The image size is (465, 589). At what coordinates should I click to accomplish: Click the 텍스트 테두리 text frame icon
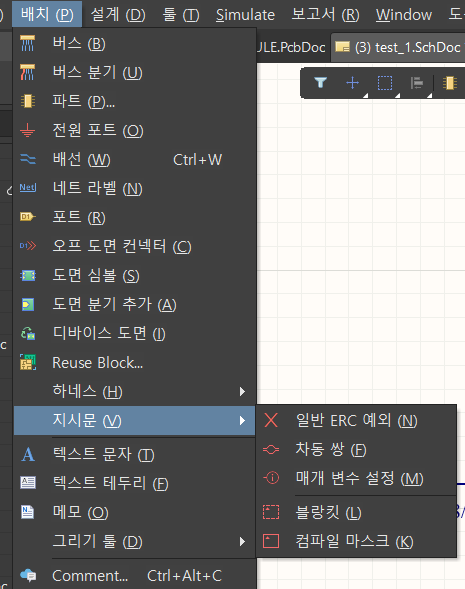click(x=27, y=482)
